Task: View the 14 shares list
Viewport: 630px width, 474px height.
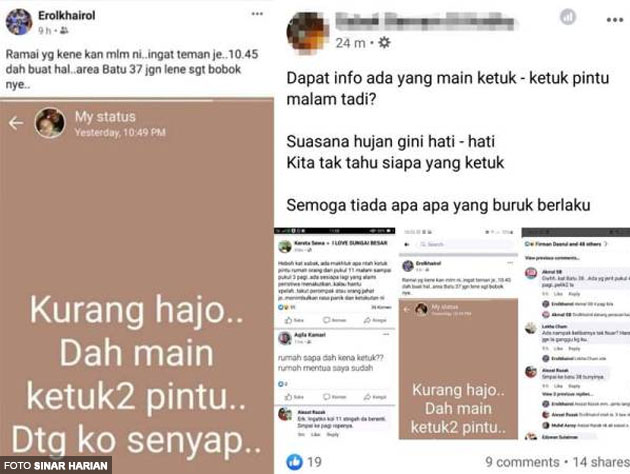Action: (x=601, y=462)
